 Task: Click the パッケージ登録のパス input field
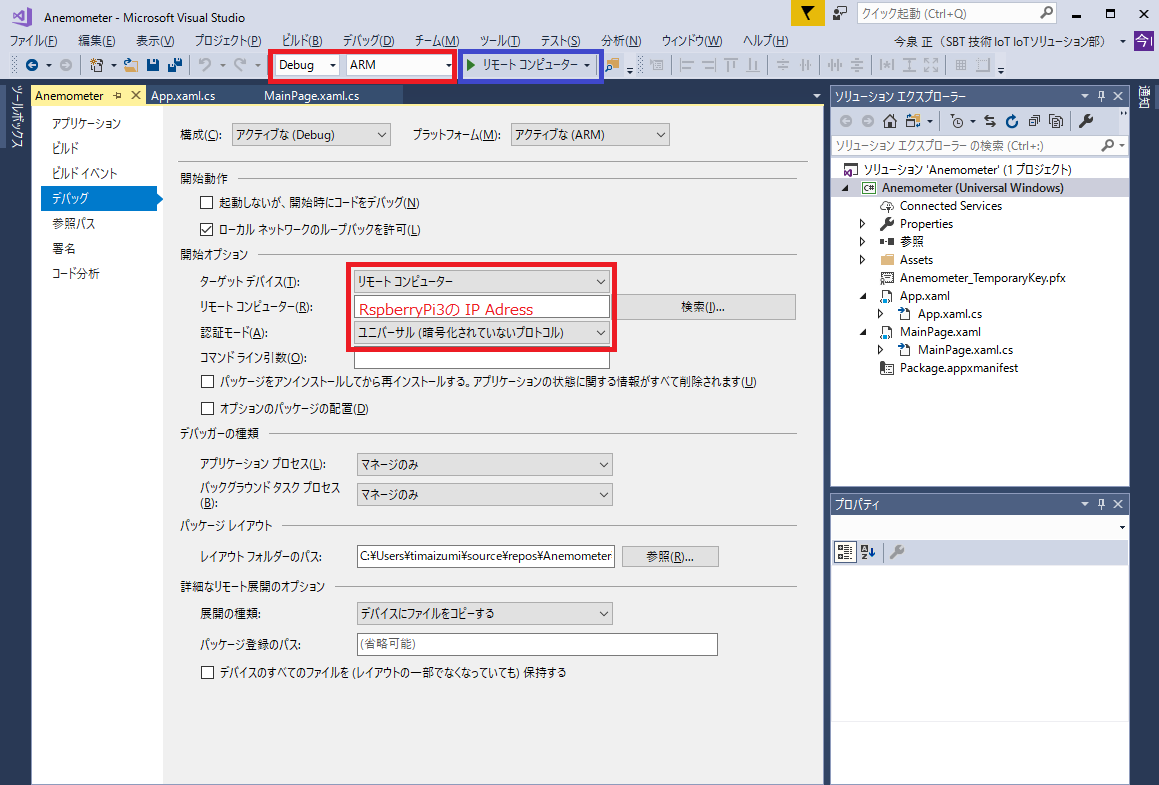coord(537,644)
